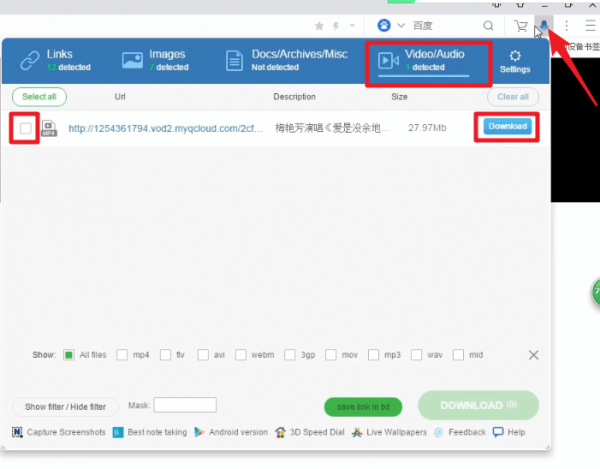Toggle the All files filter checkbox
The height and width of the screenshot is (469, 600).
[x=69, y=355]
